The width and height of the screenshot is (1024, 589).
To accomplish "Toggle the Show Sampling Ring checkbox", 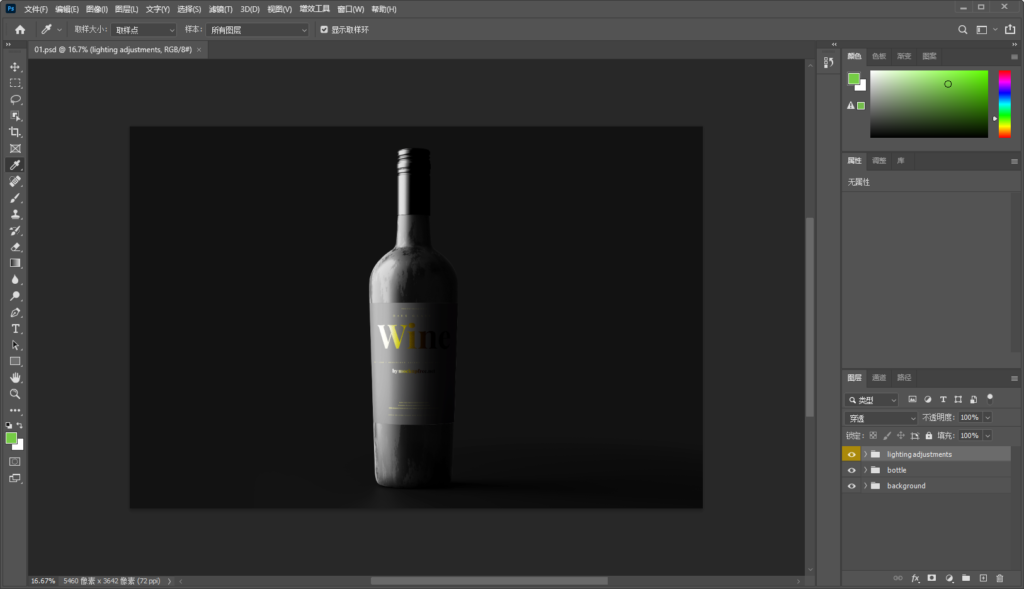I will pos(324,29).
